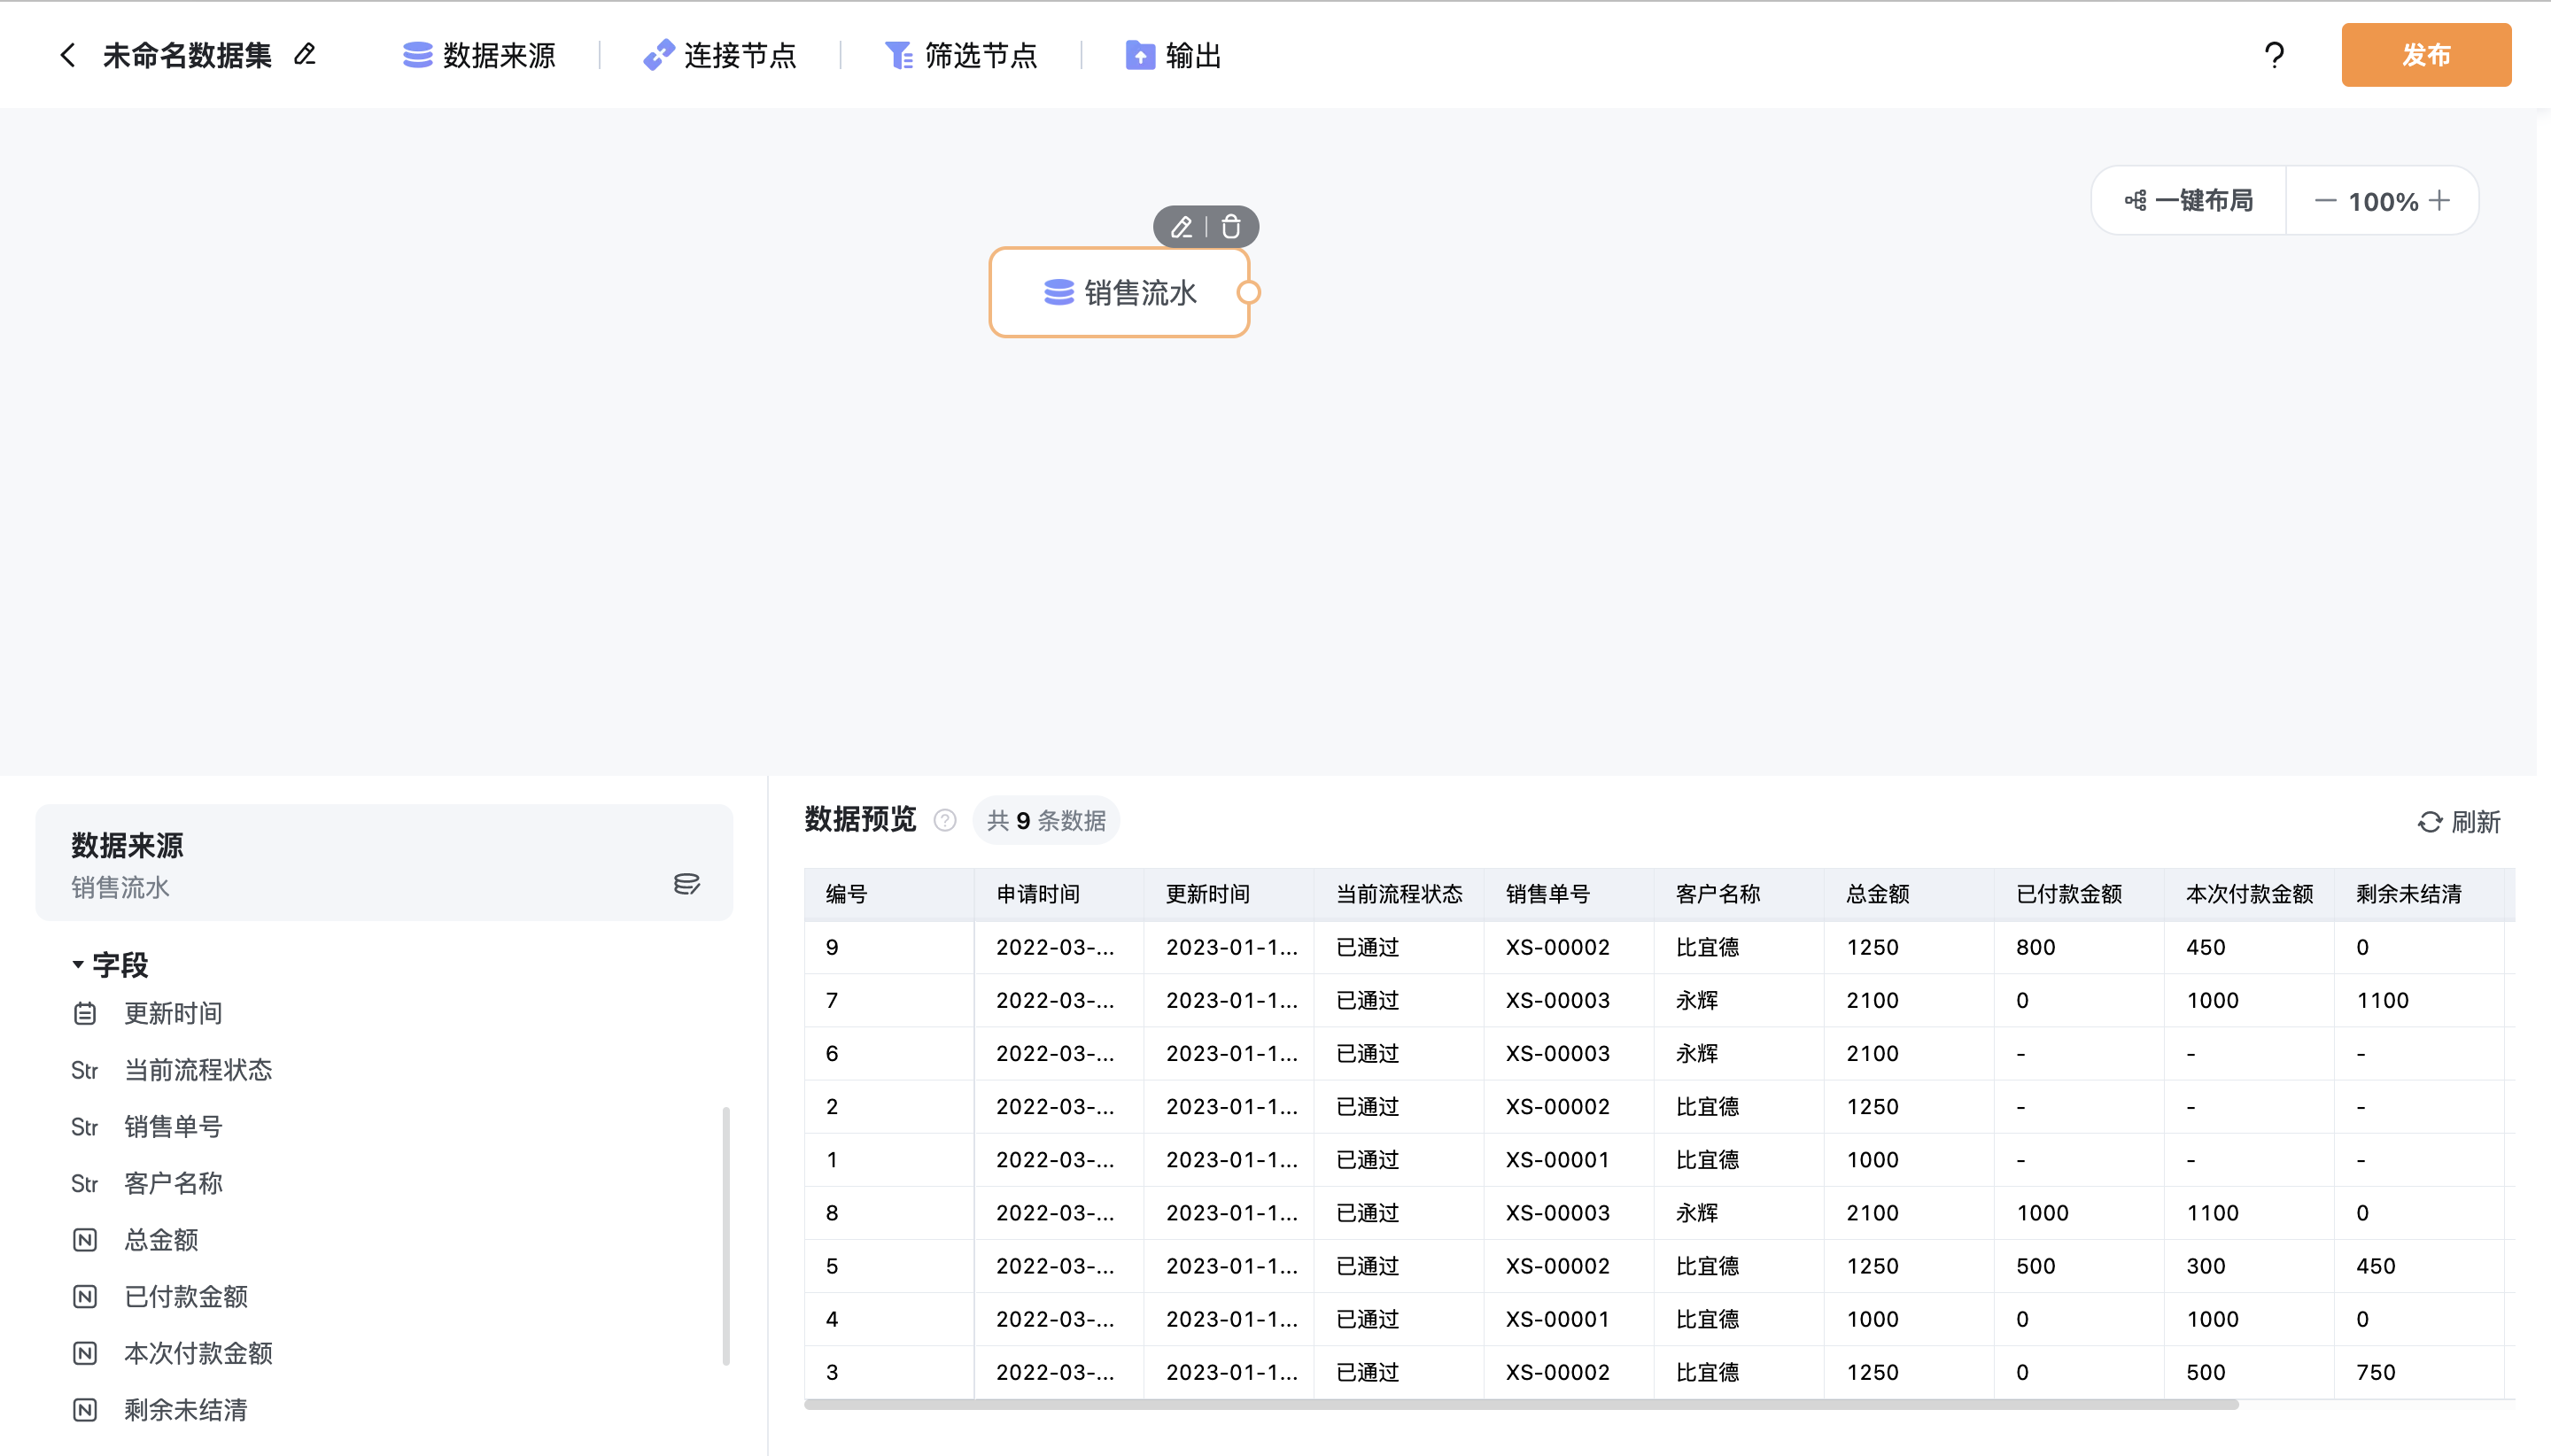Publish the dataset with 发布 button
Viewport: 2551px width, 1456px height.
pyautogui.click(x=2426, y=55)
